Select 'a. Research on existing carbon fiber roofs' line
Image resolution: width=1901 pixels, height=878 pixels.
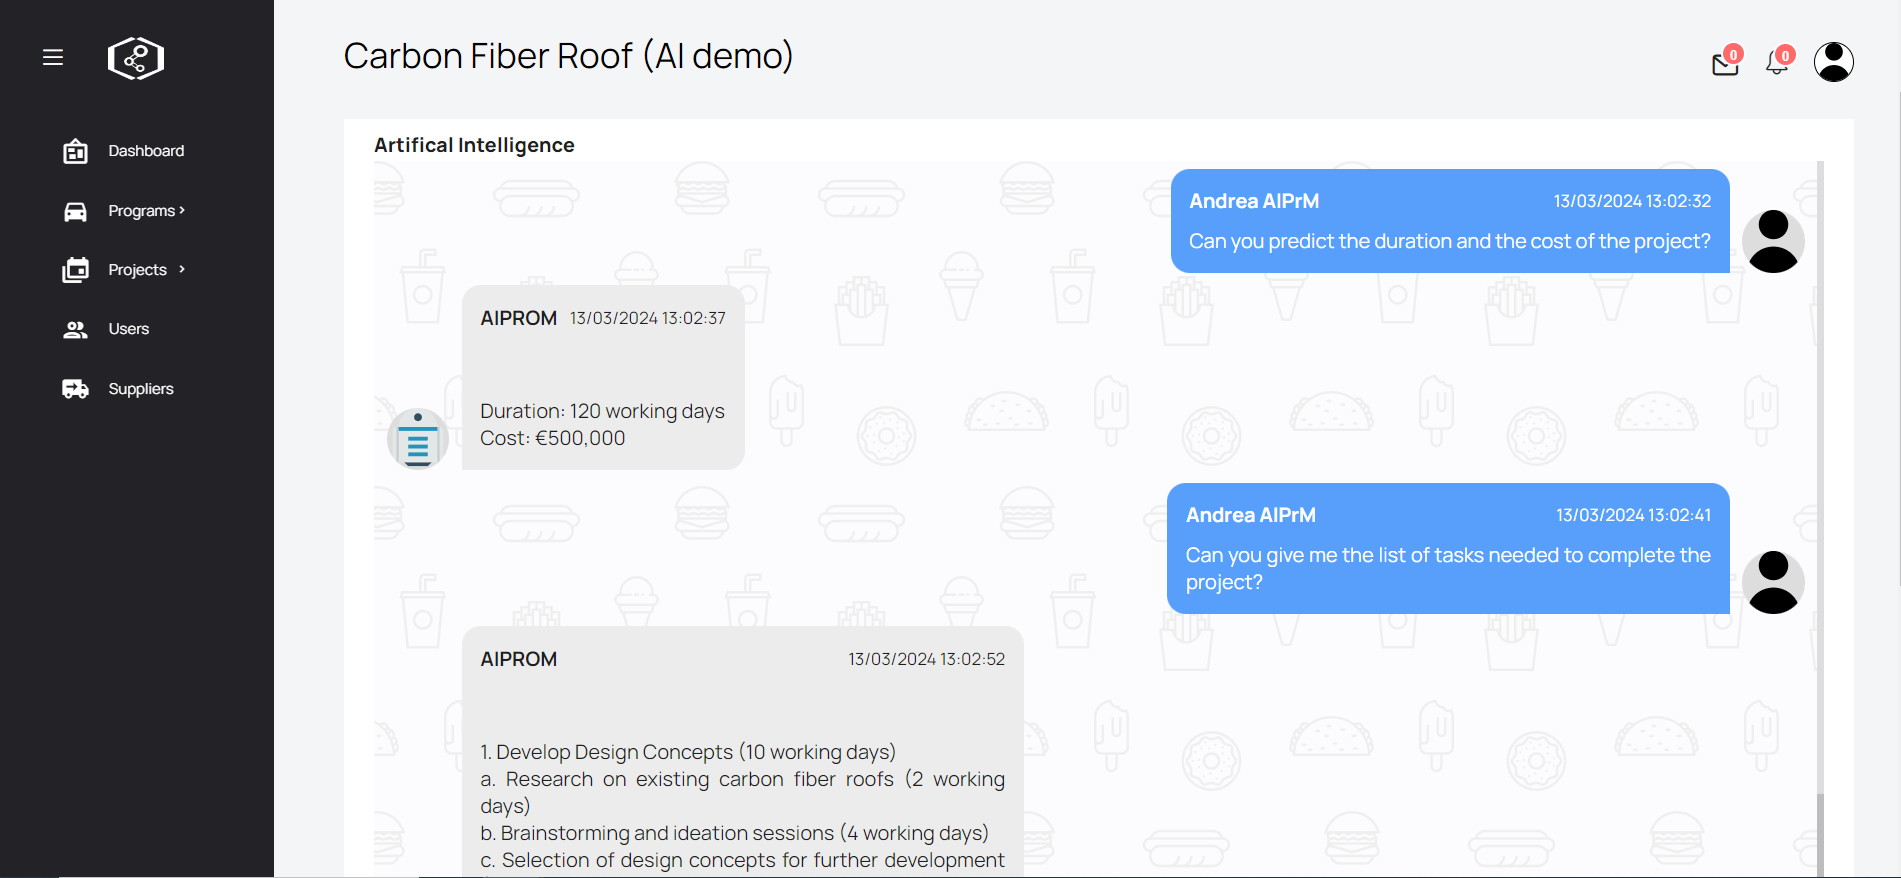pos(742,792)
